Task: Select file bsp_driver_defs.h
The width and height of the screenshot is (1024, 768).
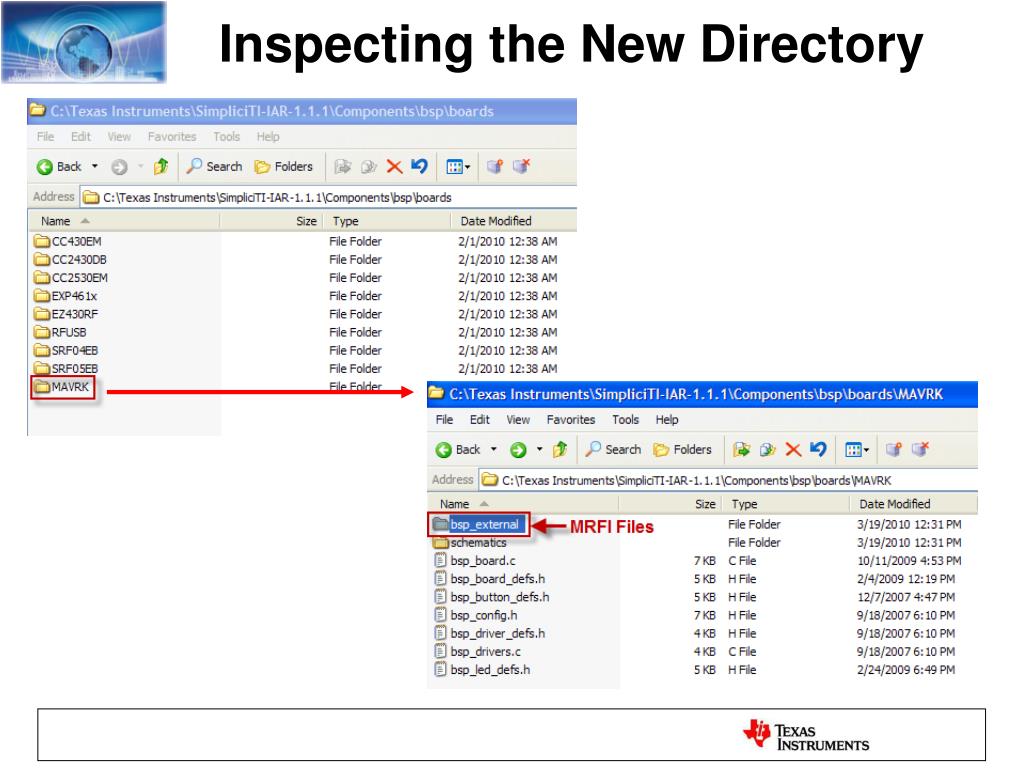Action: [489, 633]
